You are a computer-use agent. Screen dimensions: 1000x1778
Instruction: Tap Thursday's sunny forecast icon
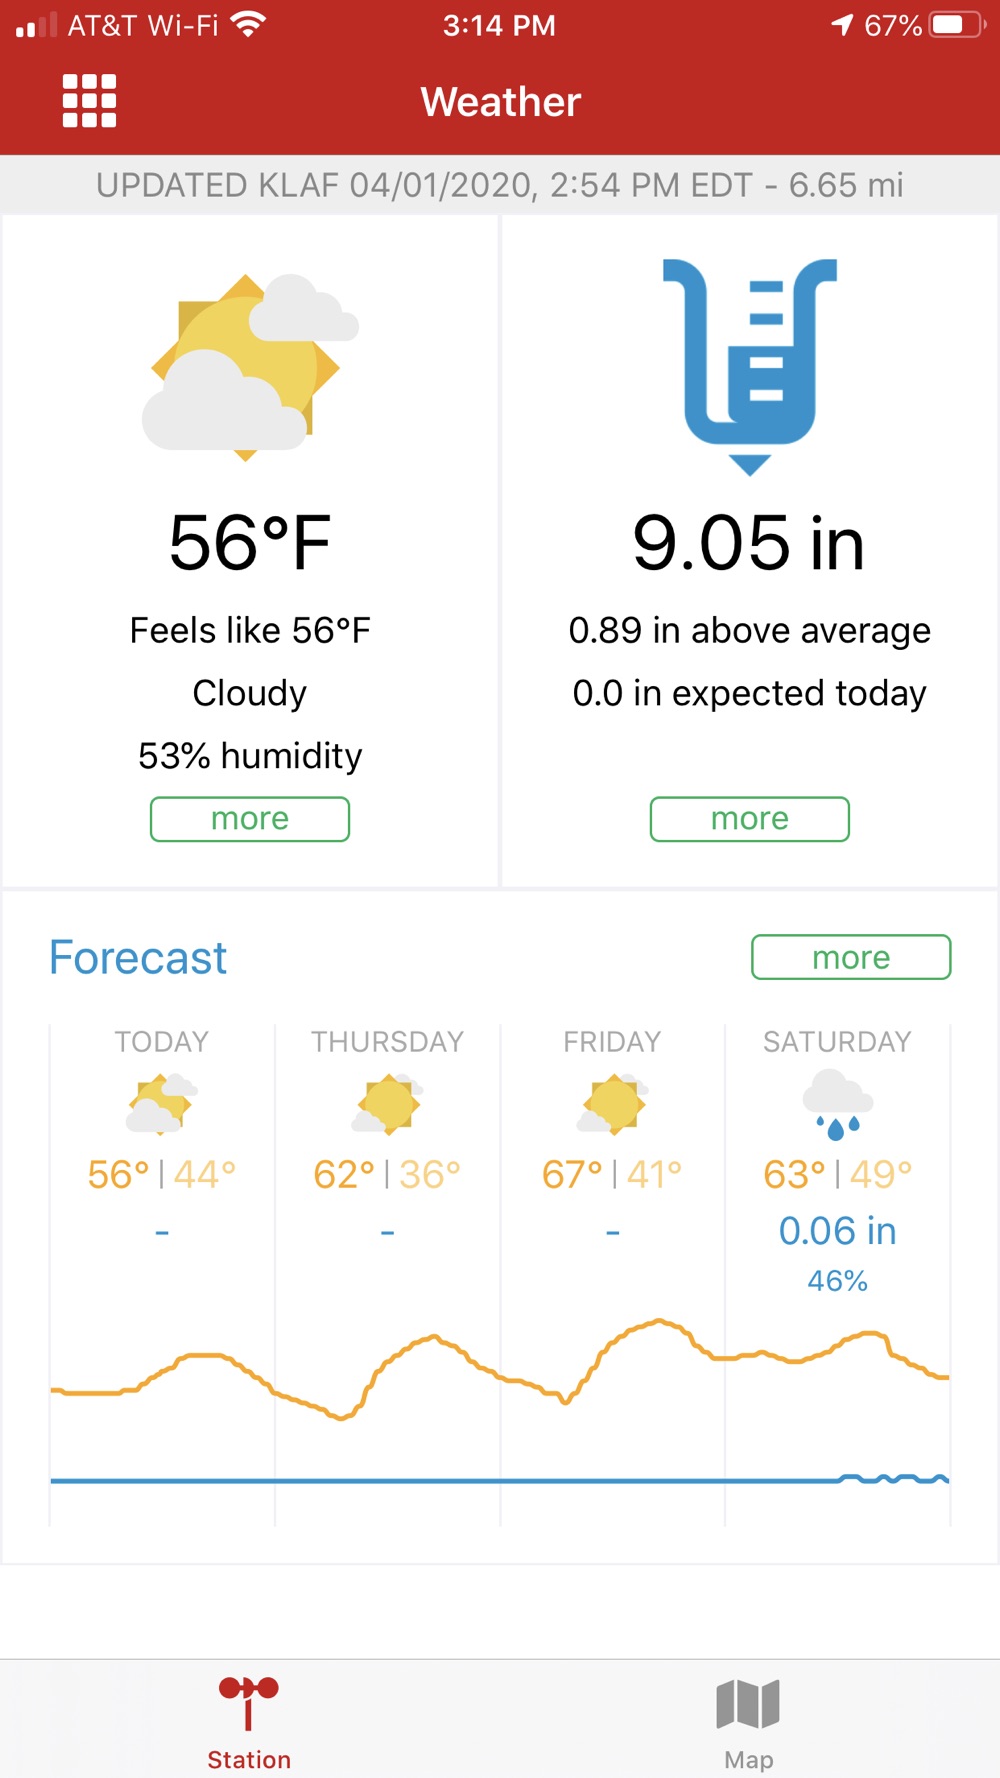tap(388, 1104)
